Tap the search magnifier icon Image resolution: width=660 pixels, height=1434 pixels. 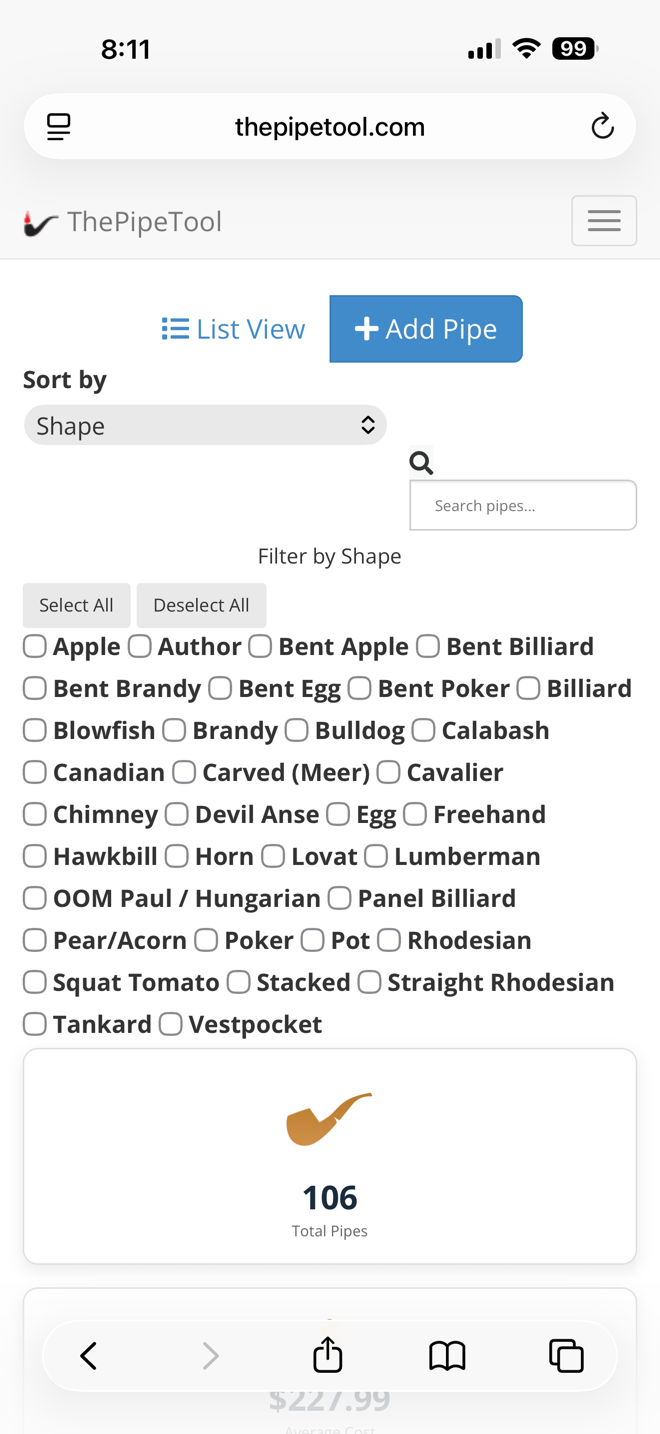pos(421,462)
